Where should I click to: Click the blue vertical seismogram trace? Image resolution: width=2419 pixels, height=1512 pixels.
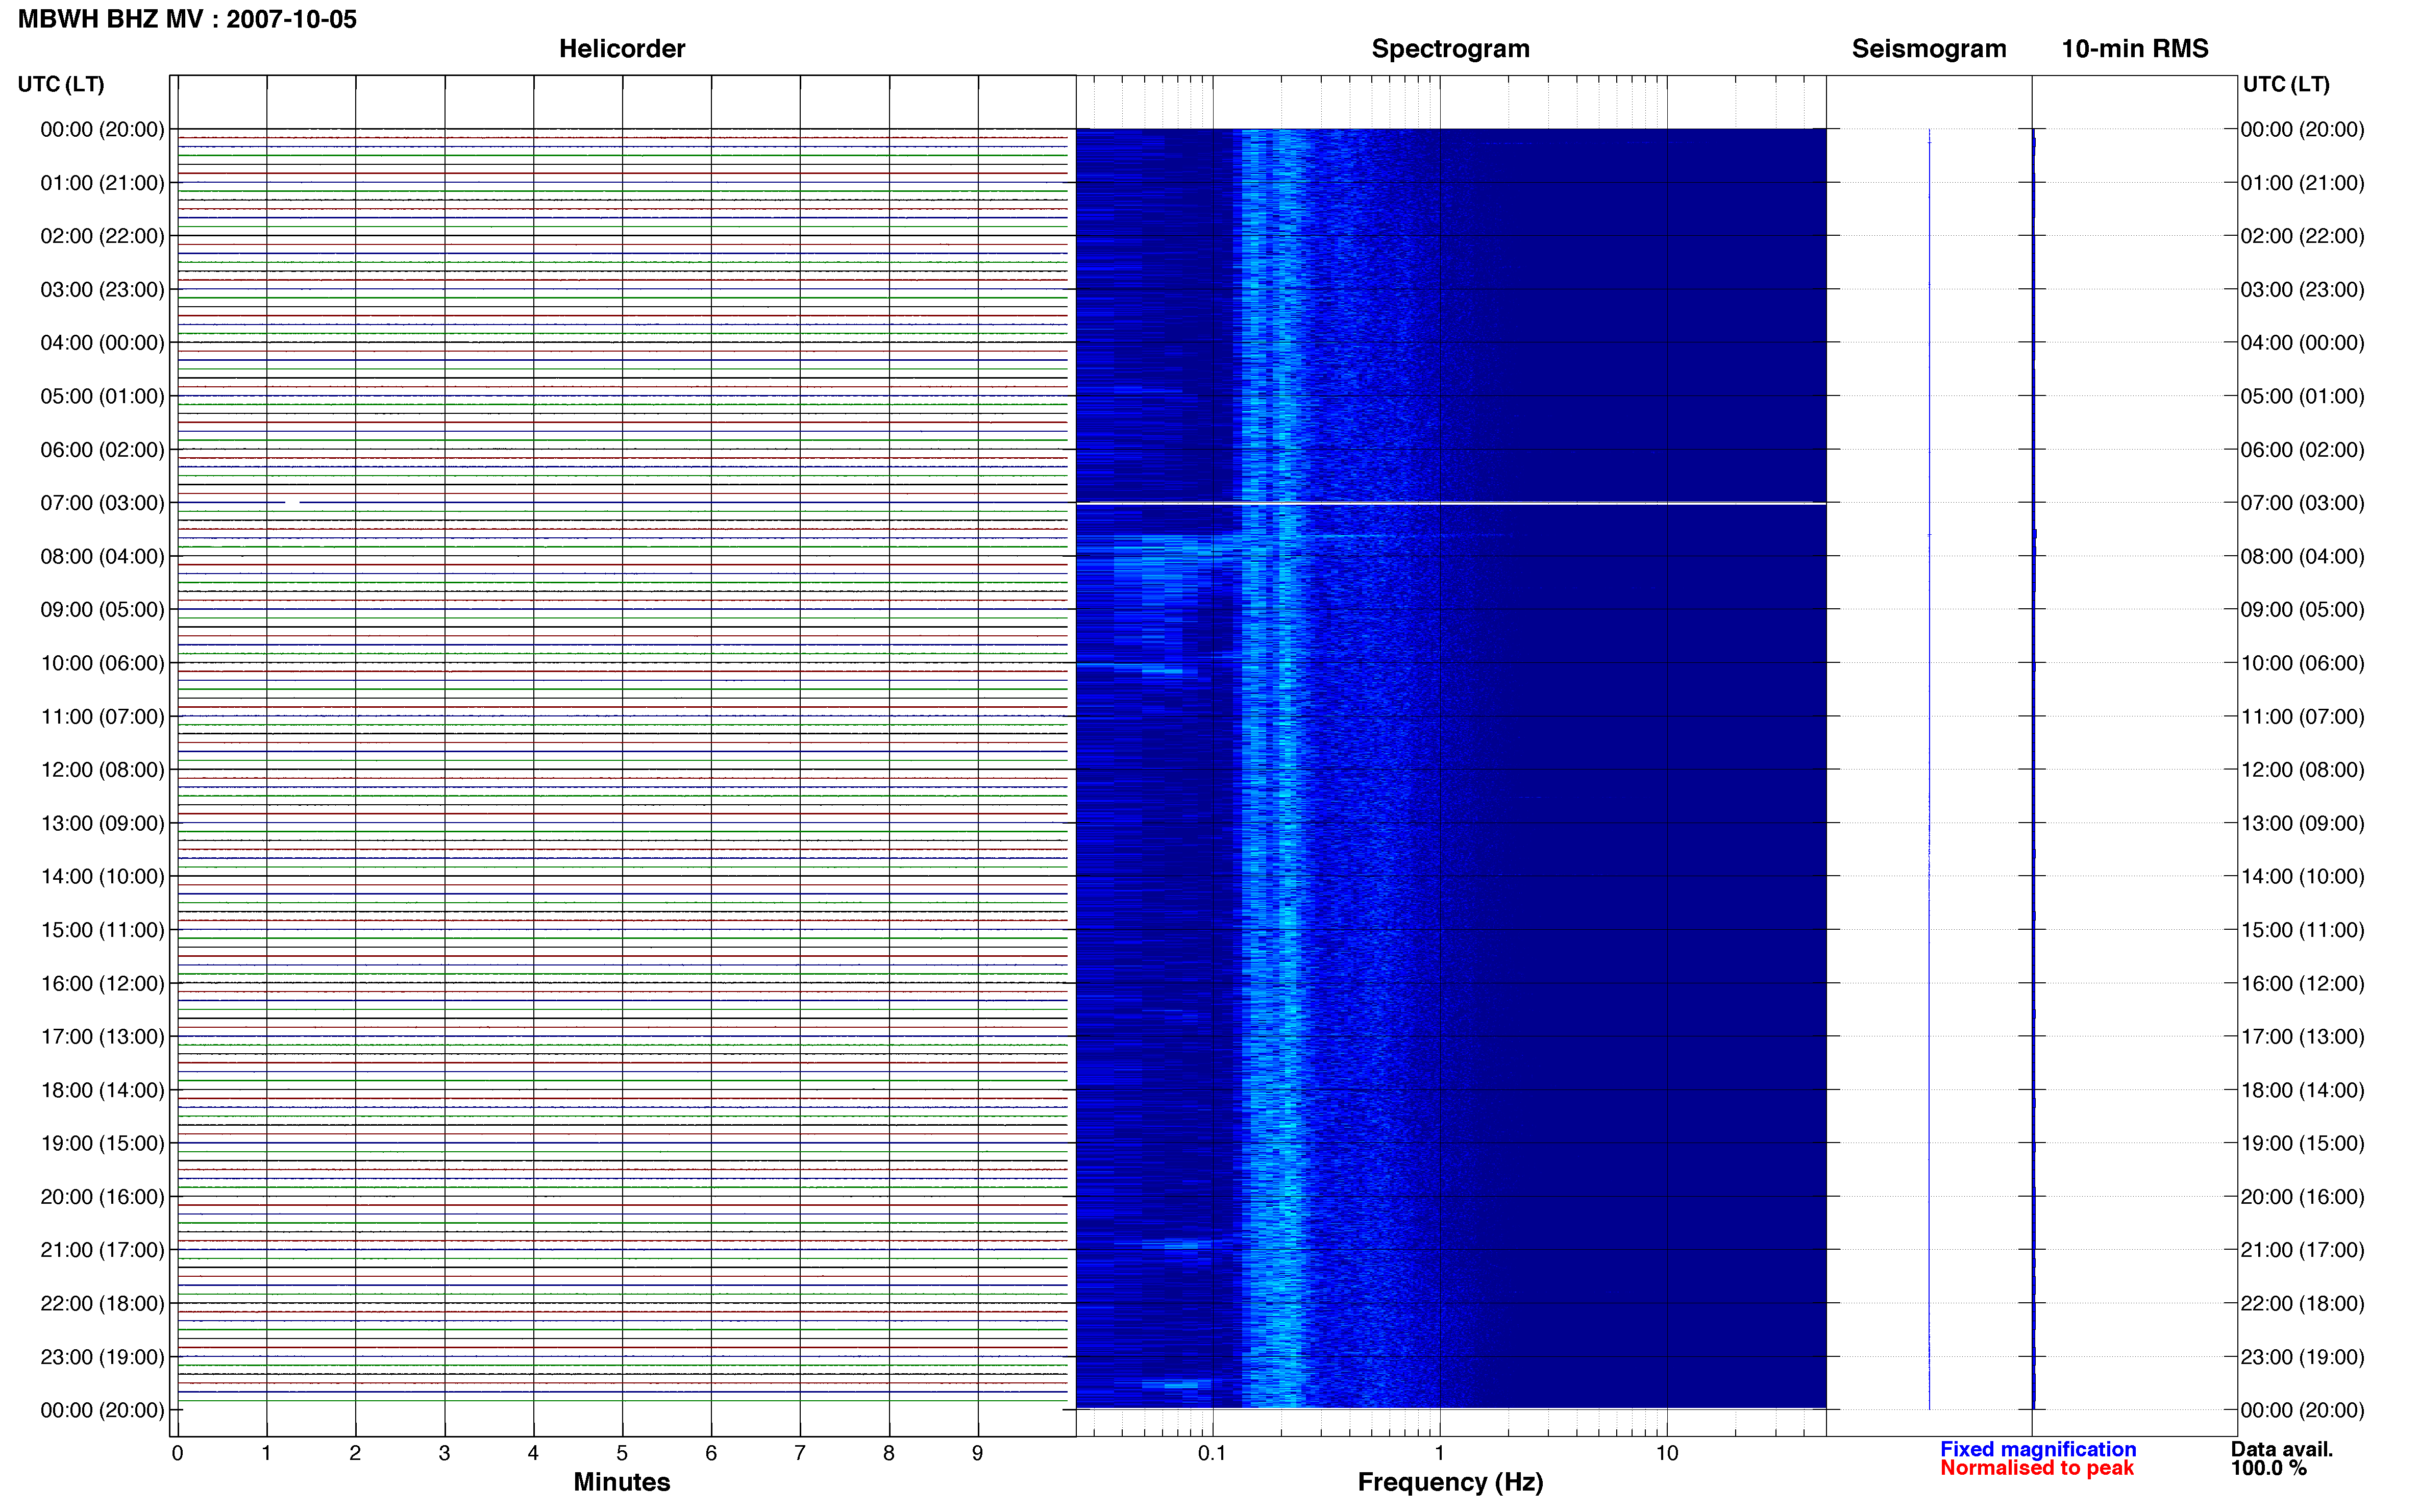click(x=1929, y=769)
